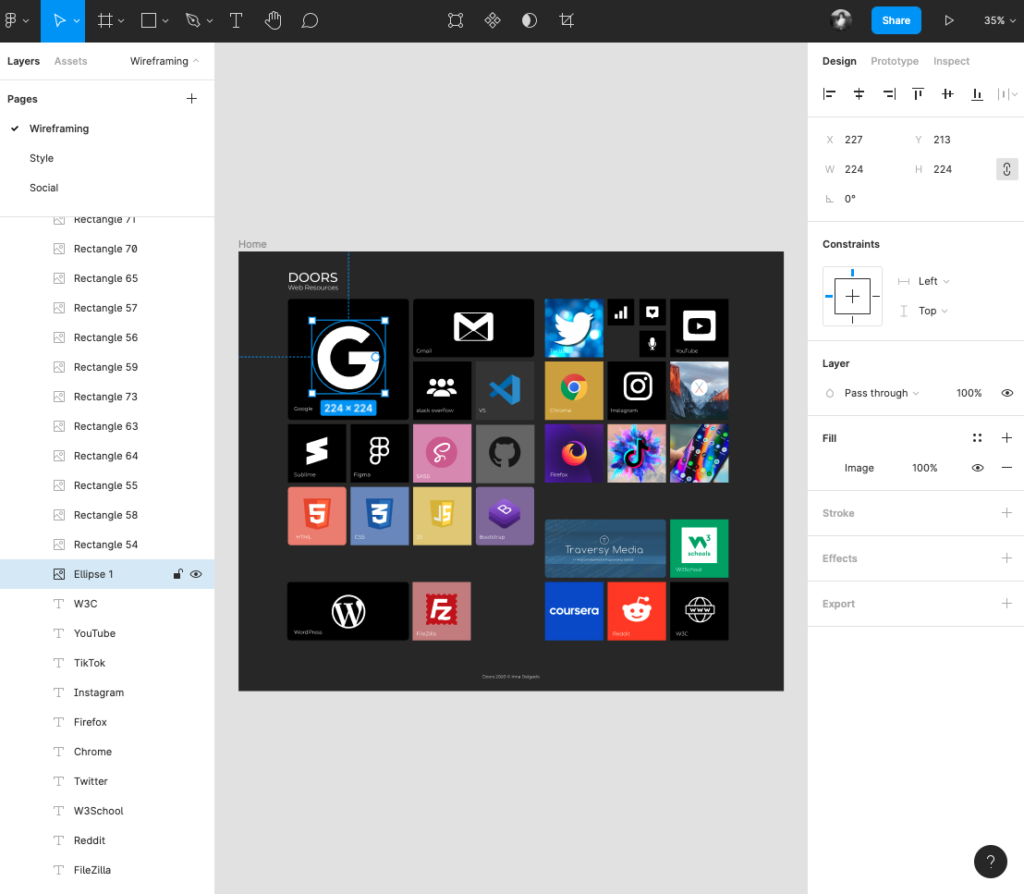
Task: Collapse the Wireframing pages list
Action: point(165,61)
